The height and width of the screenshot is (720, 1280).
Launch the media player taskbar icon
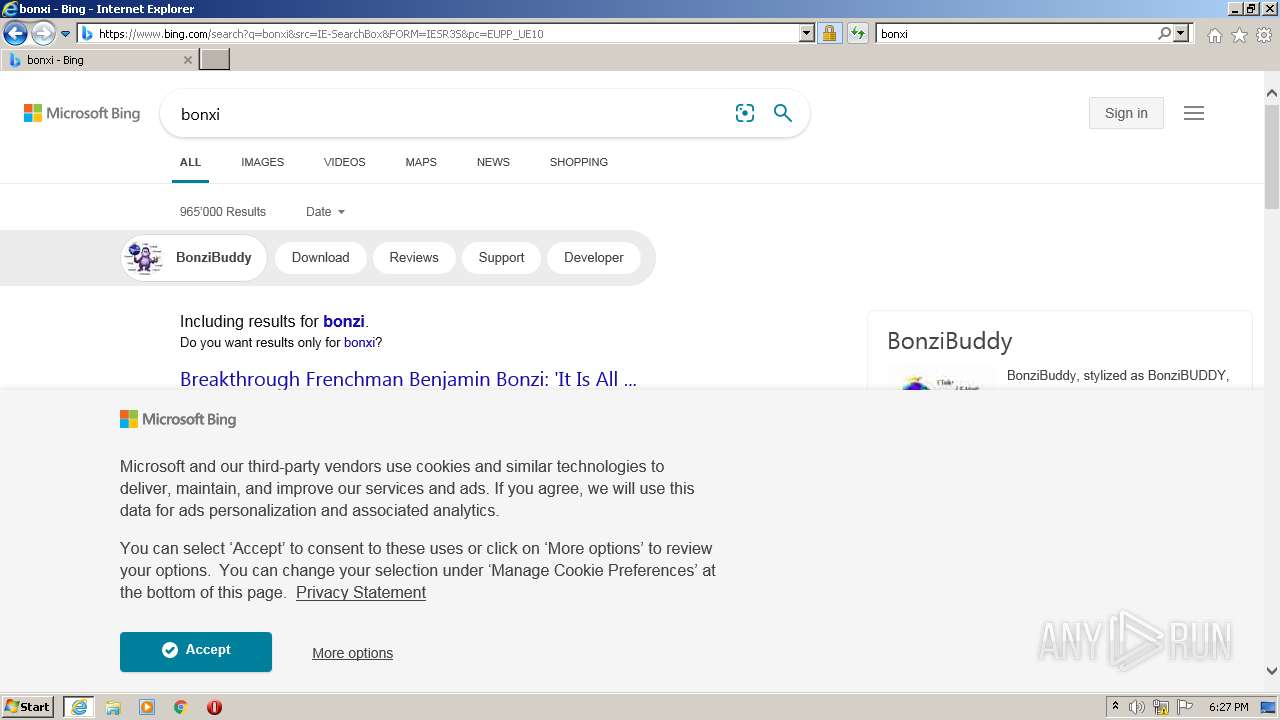pyautogui.click(x=147, y=707)
